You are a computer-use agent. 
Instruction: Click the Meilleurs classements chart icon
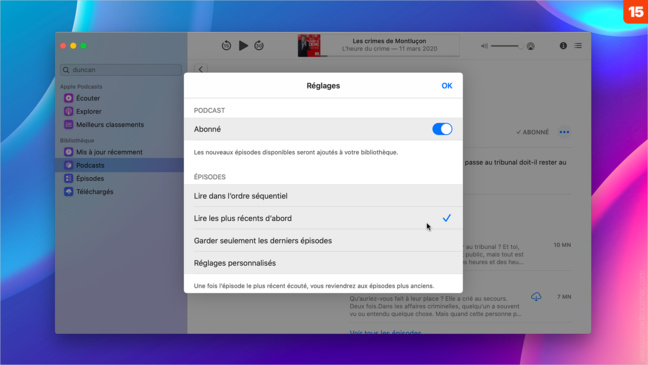point(69,124)
